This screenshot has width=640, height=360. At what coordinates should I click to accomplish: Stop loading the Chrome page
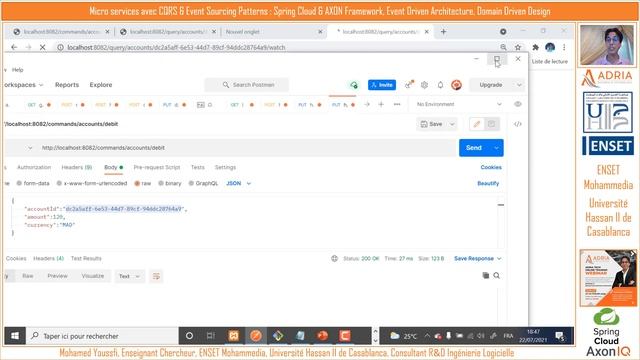(42, 47)
